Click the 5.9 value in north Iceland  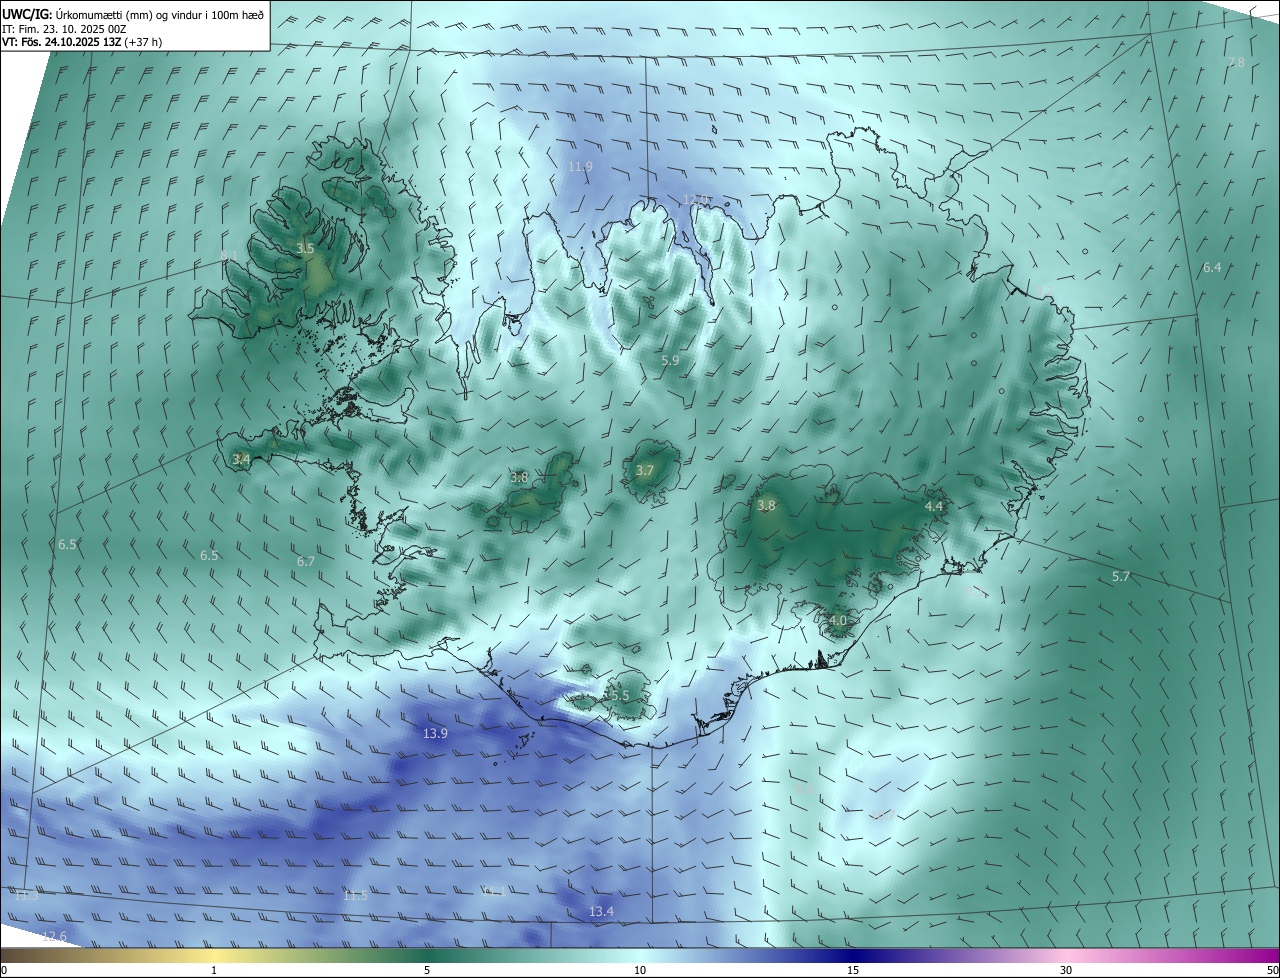[x=670, y=360]
